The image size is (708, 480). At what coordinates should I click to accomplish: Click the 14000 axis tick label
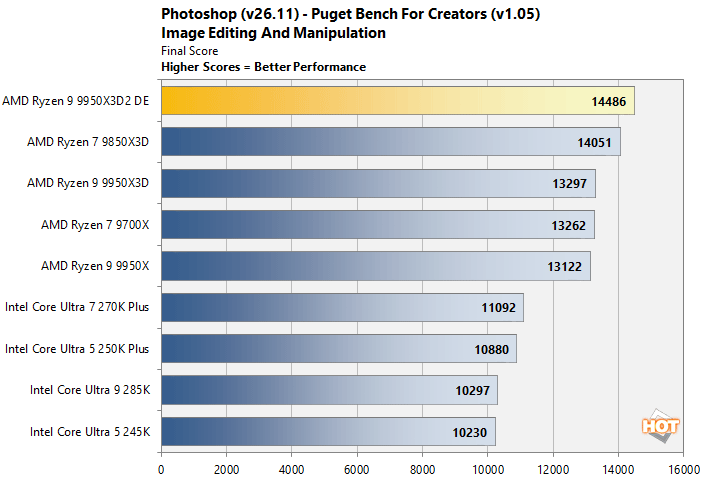618,470
